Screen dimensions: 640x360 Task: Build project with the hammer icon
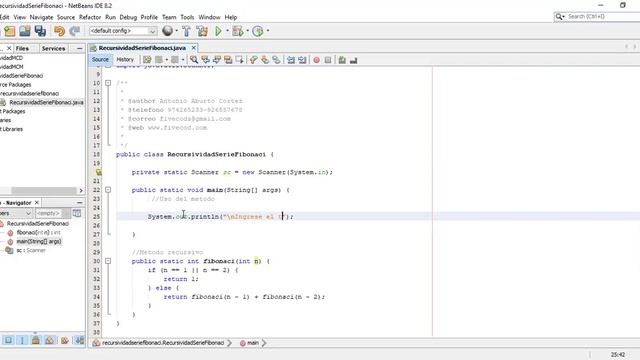187,31
